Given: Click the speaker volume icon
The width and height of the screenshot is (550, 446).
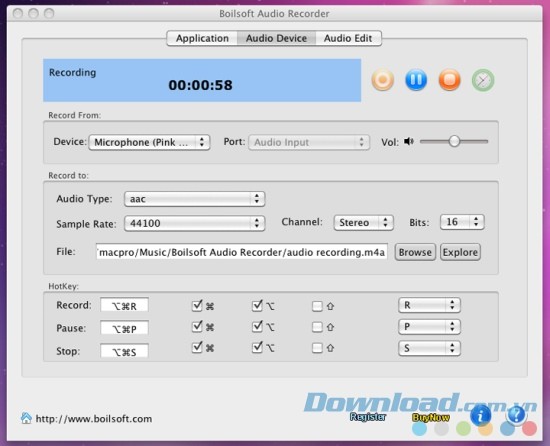Looking at the screenshot, I should [409, 141].
